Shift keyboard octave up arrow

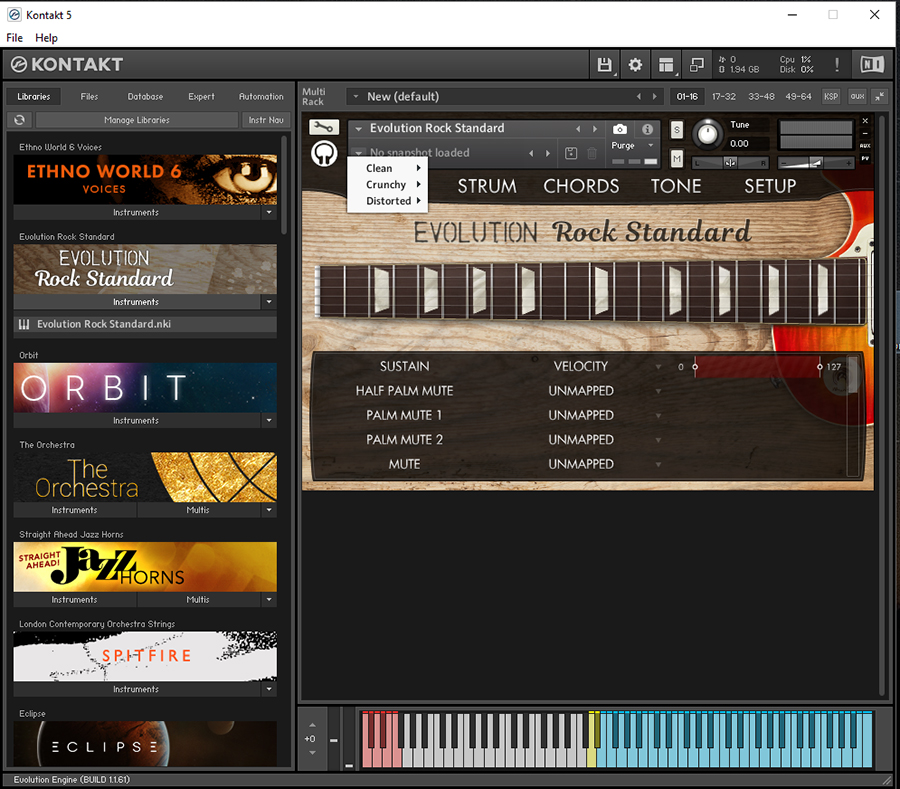[x=312, y=725]
